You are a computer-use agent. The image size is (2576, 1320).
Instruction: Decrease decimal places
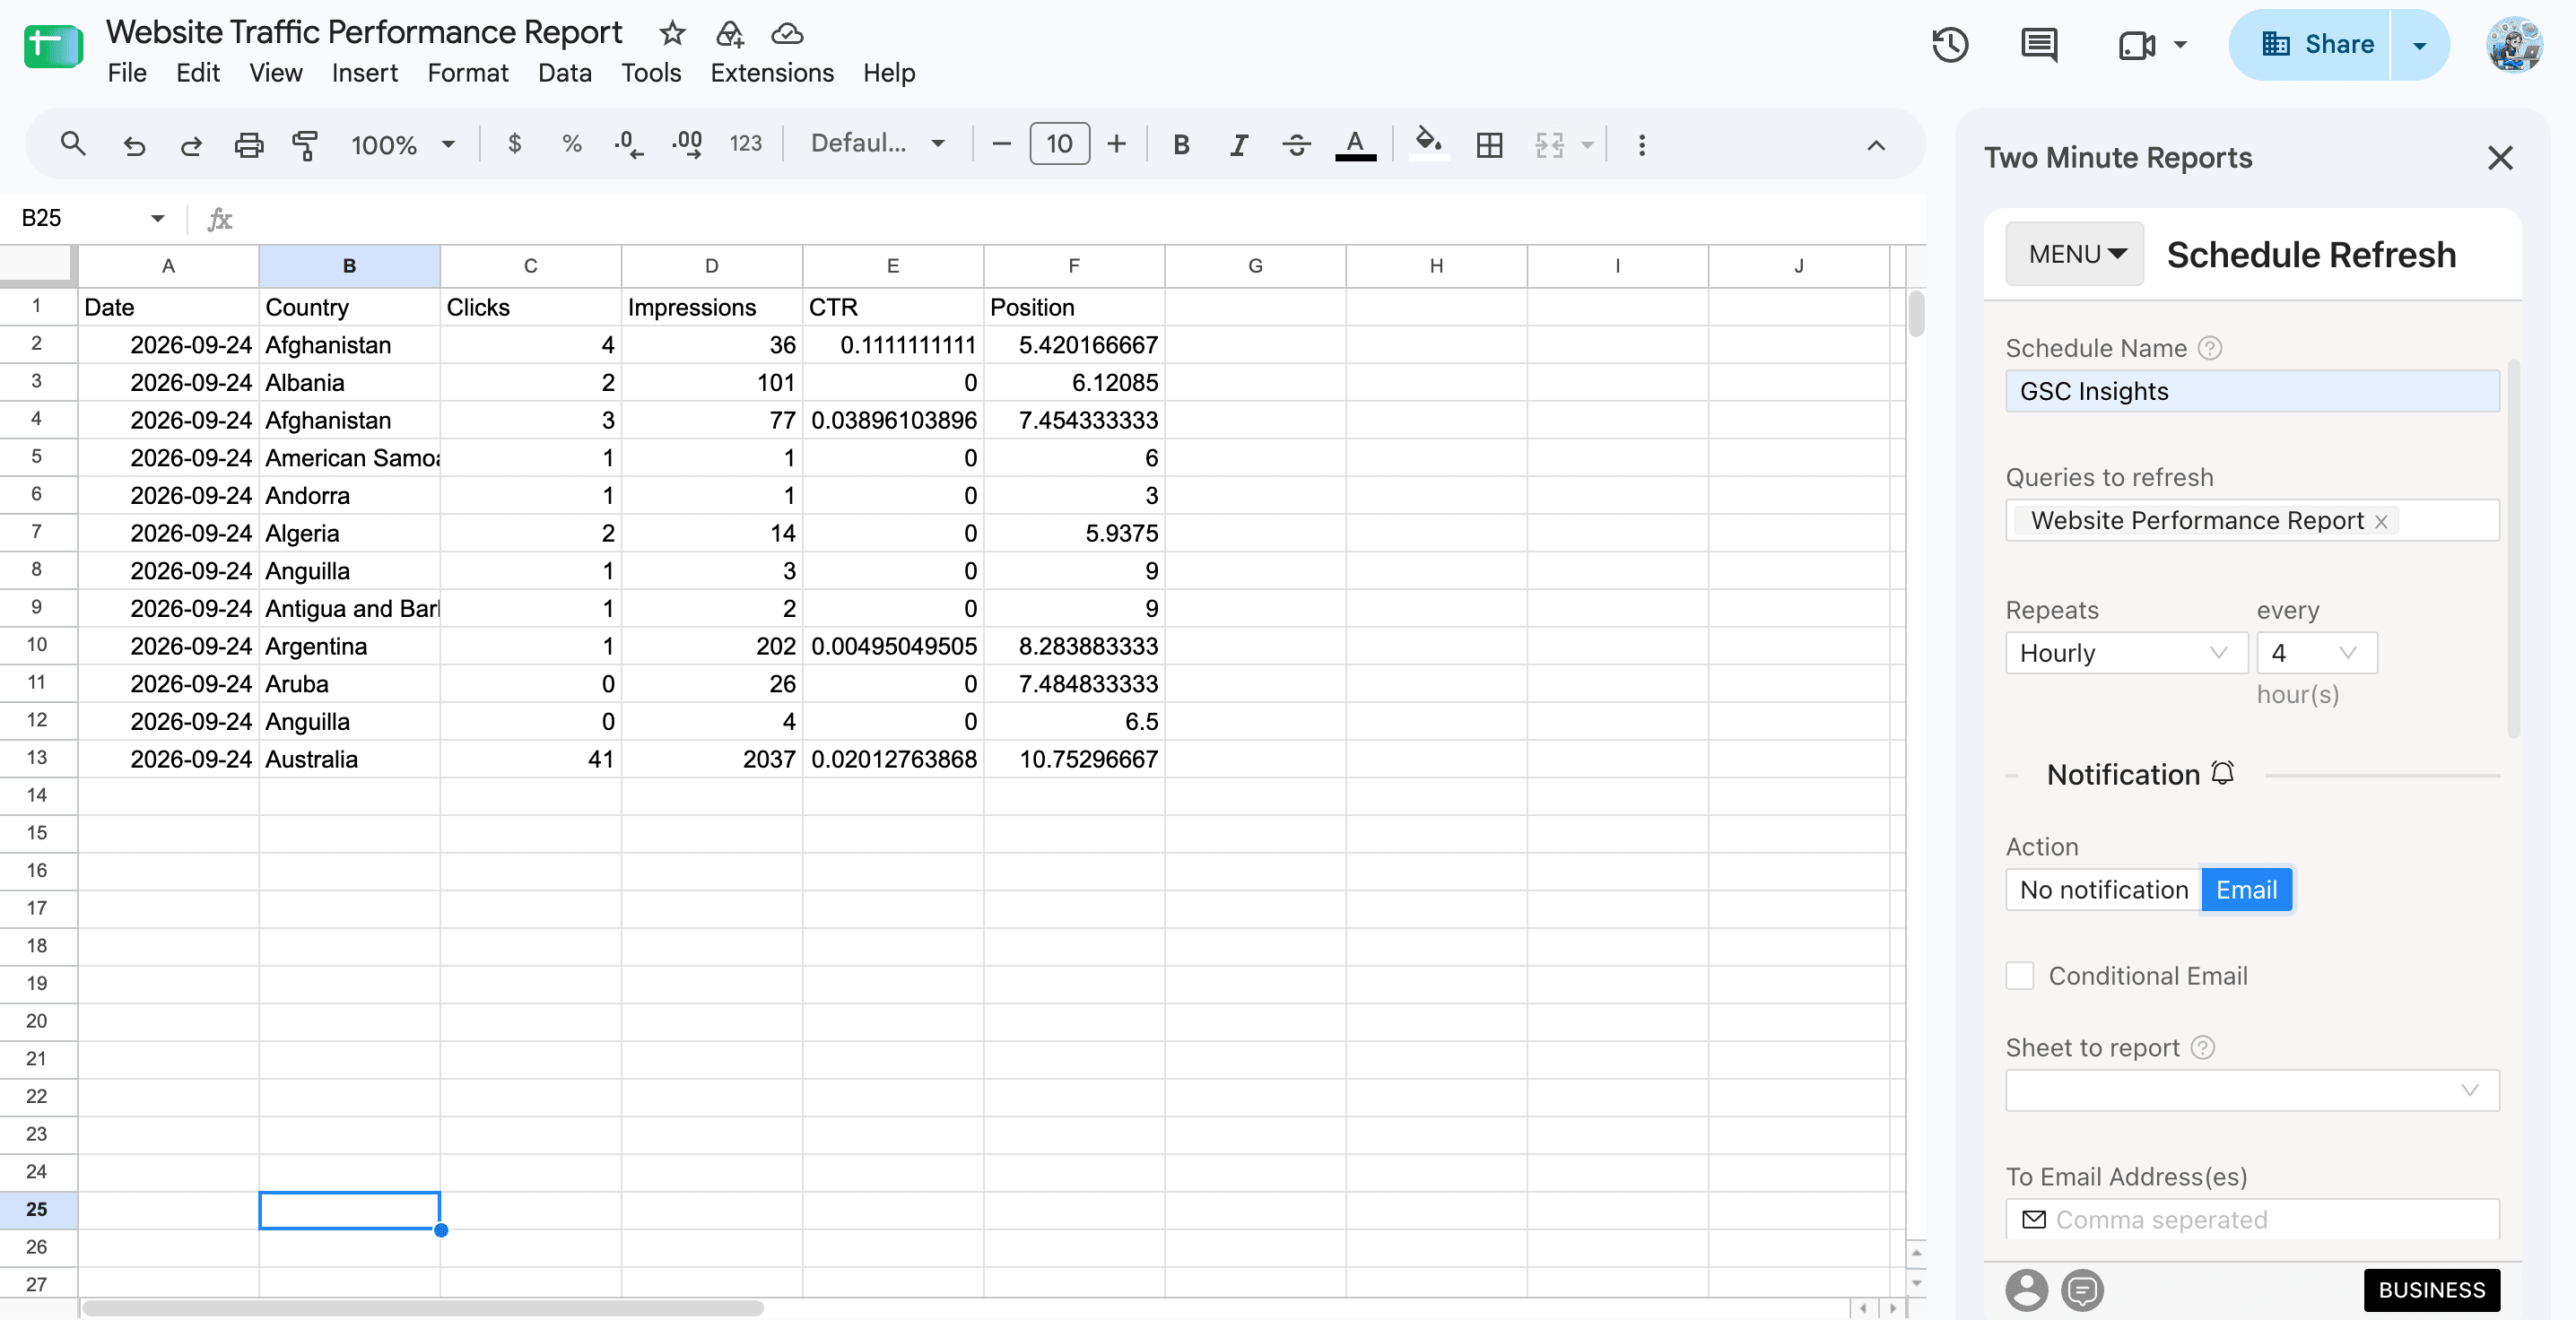tap(629, 144)
